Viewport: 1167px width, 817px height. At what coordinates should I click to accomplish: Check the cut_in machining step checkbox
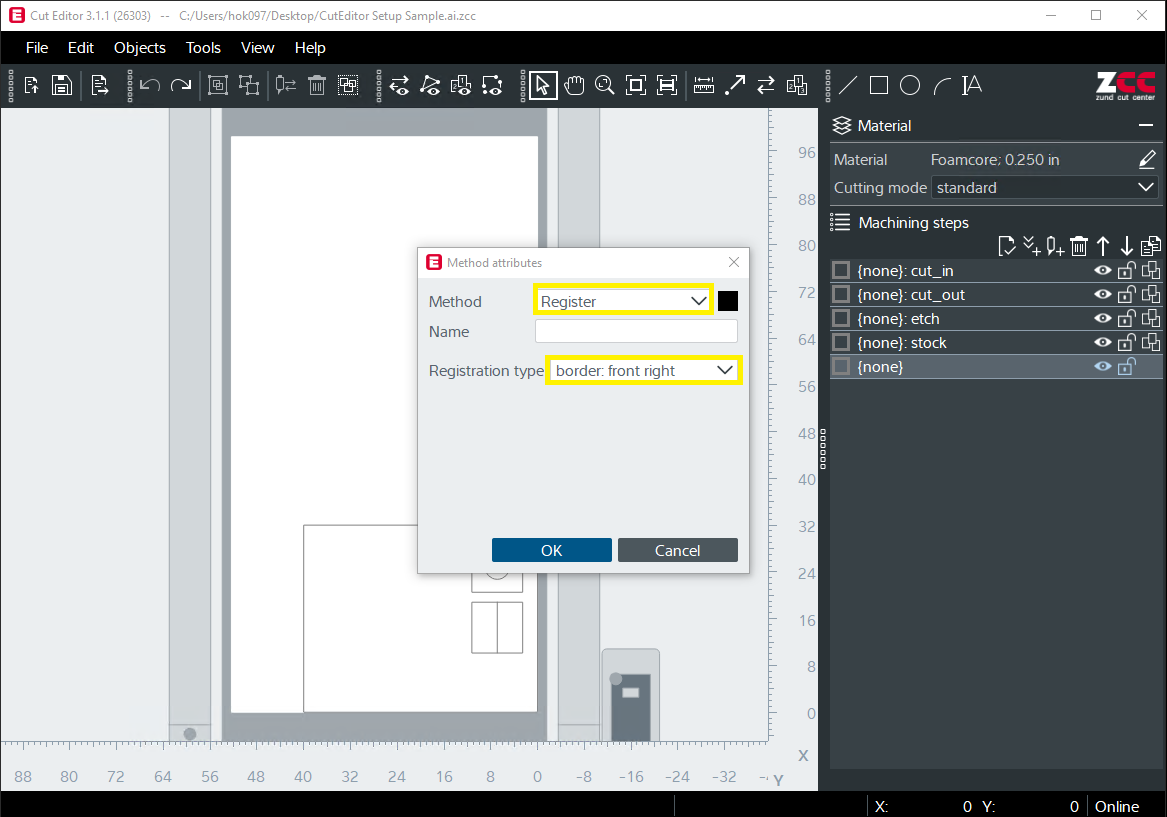(x=841, y=271)
